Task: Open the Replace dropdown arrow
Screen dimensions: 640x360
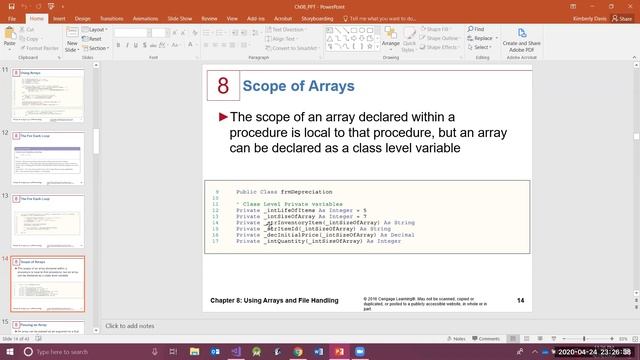Action: [496, 38]
